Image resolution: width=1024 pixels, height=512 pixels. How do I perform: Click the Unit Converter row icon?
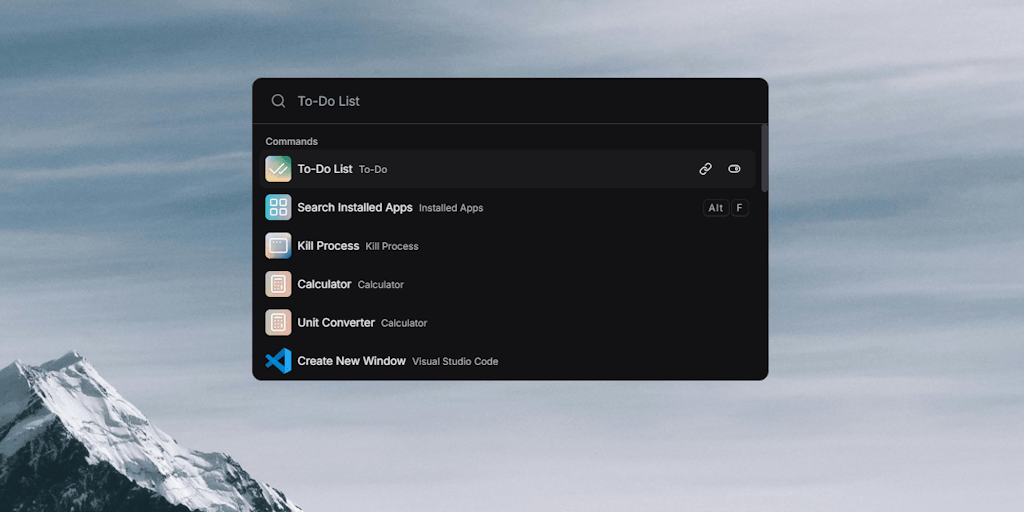pos(278,323)
